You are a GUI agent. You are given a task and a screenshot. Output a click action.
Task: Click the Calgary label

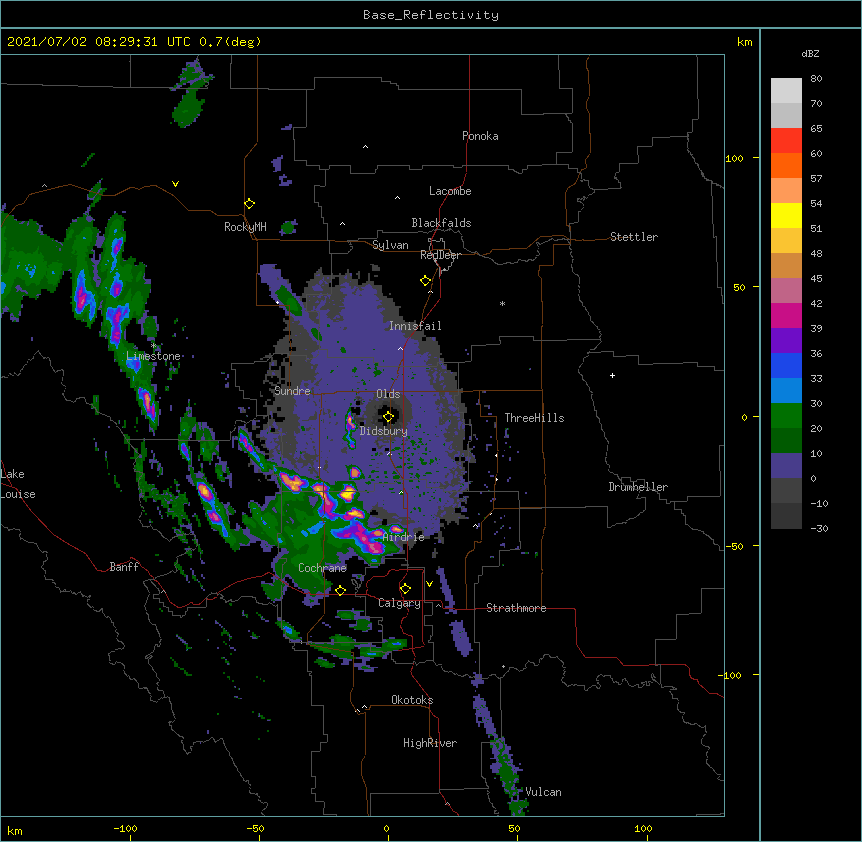[x=399, y=603]
